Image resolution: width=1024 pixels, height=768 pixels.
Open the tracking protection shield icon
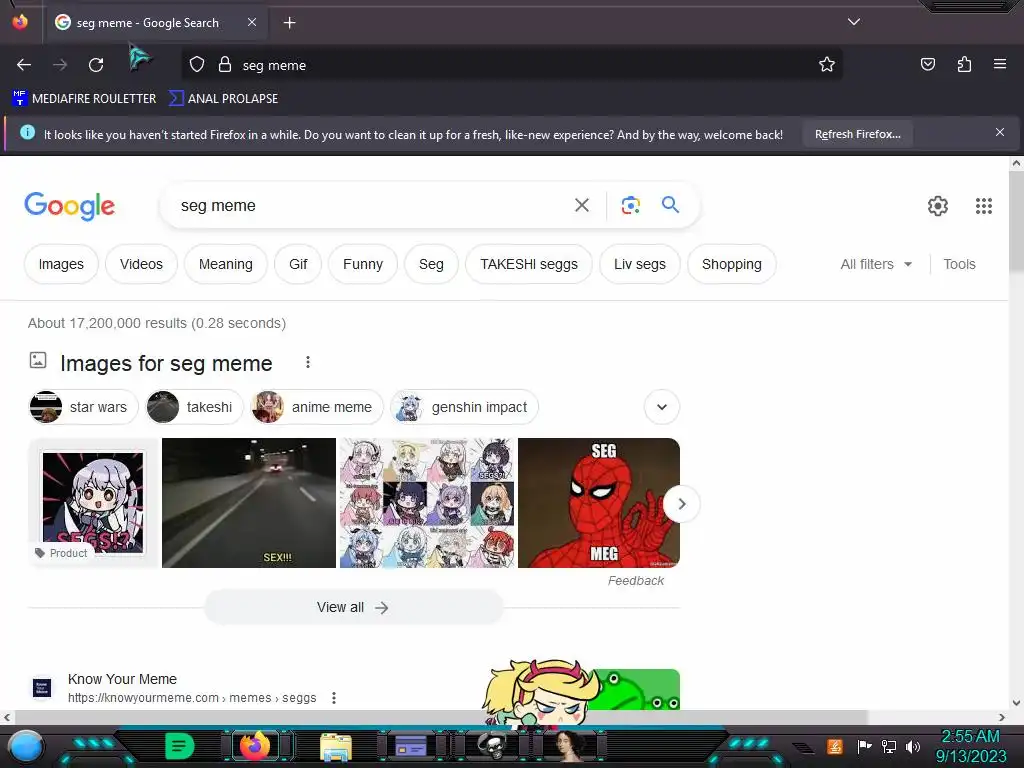pos(197,65)
